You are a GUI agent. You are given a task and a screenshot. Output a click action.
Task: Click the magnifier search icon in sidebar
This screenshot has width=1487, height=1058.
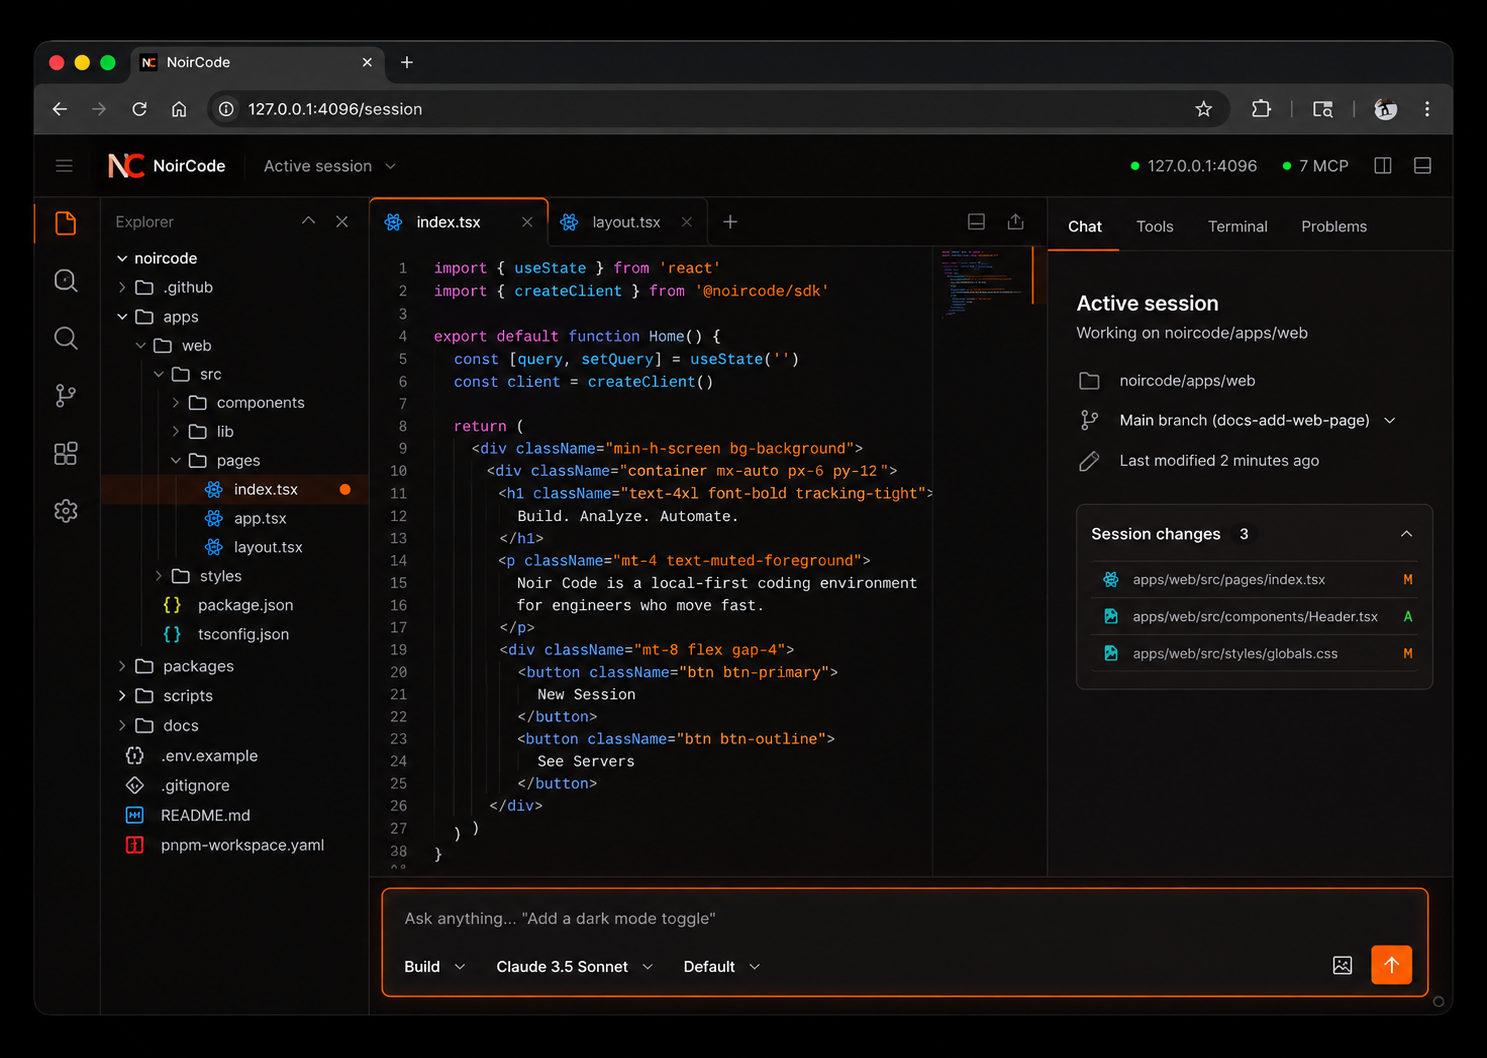tap(66, 338)
